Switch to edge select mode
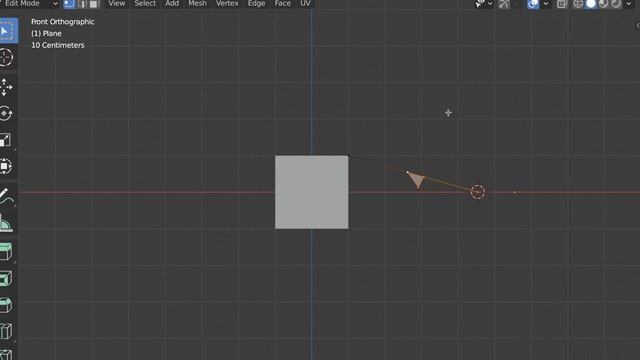The image size is (640, 360). click(x=82, y=4)
